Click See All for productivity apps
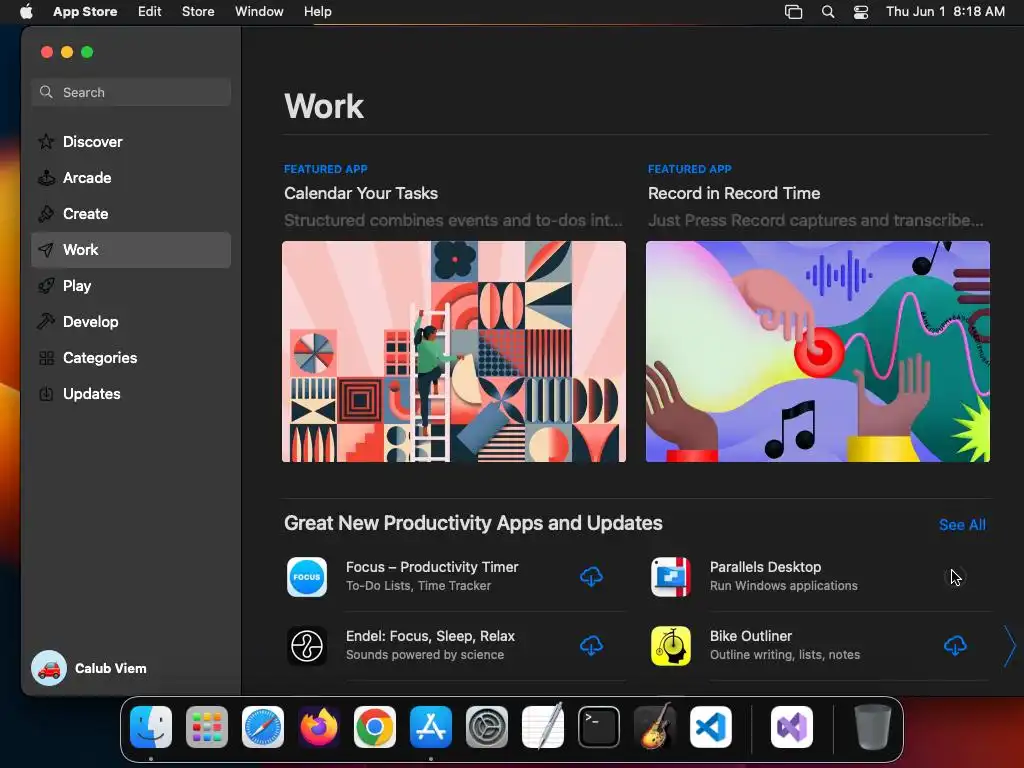1024x768 pixels. click(x=962, y=524)
